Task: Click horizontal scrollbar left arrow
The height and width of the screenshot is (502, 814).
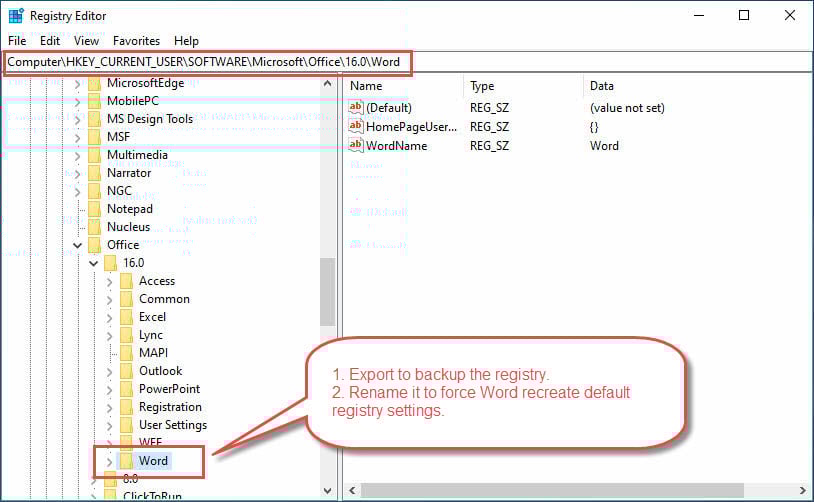Action: [x=352, y=491]
